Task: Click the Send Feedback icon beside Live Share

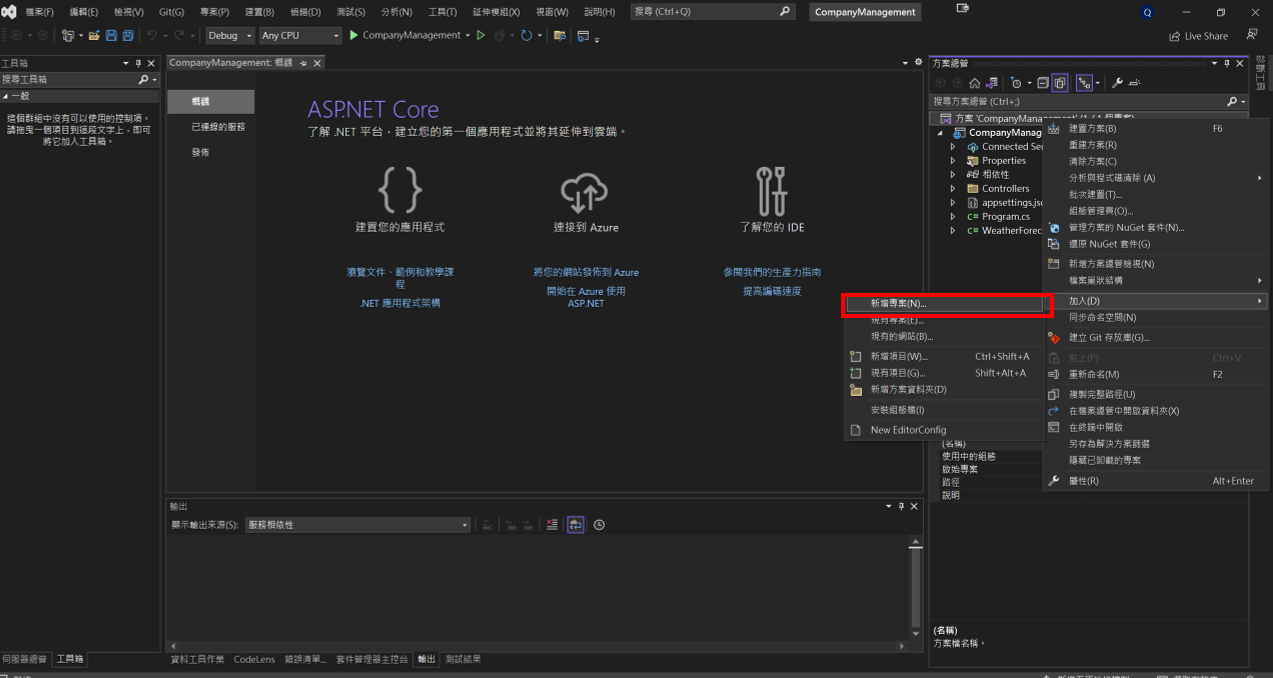Action: 1252,35
